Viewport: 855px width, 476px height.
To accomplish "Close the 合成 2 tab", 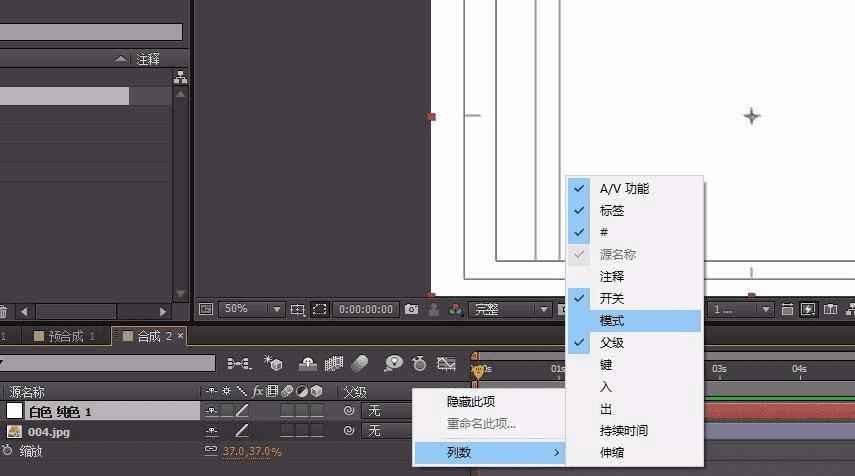I will (180, 335).
